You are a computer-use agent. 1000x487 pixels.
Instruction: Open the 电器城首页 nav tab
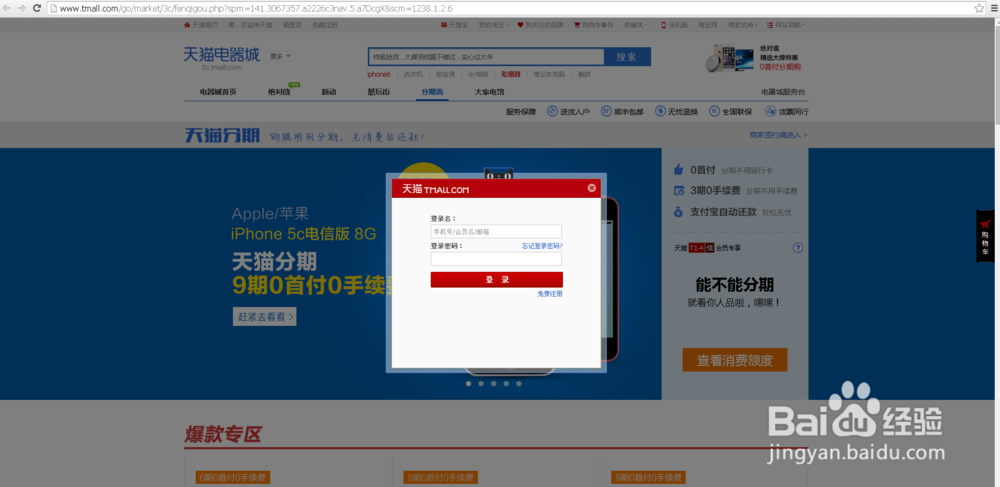pyautogui.click(x=218, y=92)
